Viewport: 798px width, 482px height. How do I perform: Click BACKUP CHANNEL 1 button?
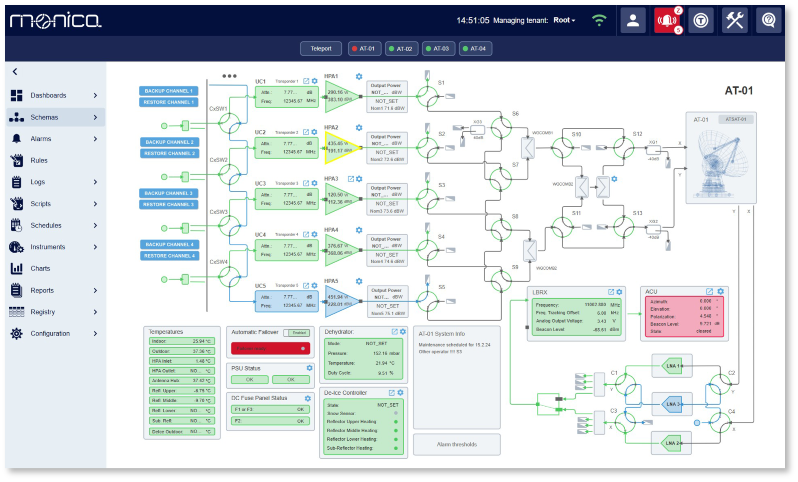168,91
